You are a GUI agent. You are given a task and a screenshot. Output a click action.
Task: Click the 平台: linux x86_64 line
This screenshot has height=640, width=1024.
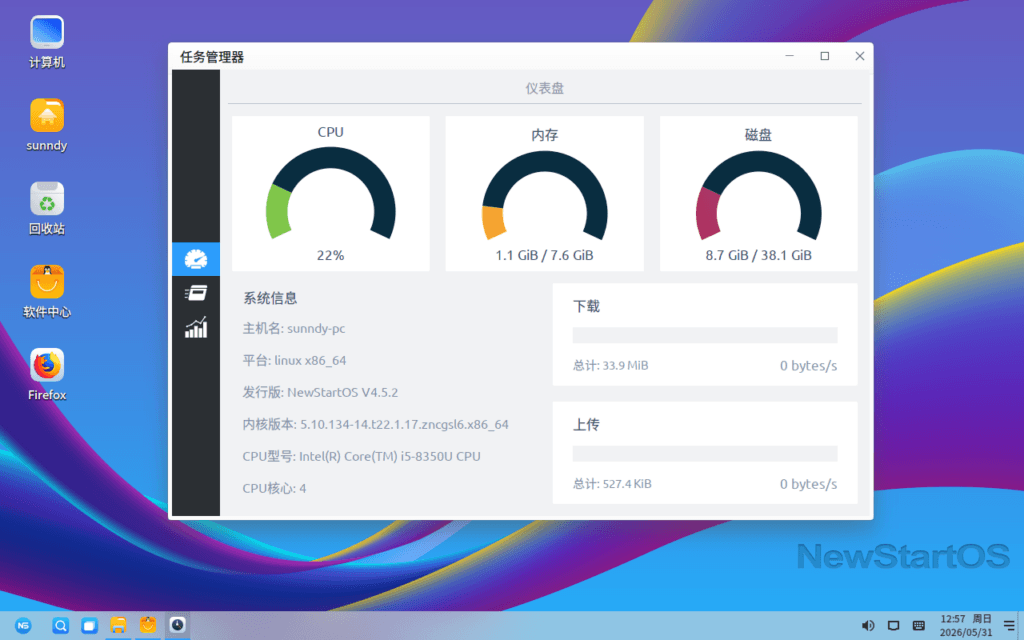[295, 360]
